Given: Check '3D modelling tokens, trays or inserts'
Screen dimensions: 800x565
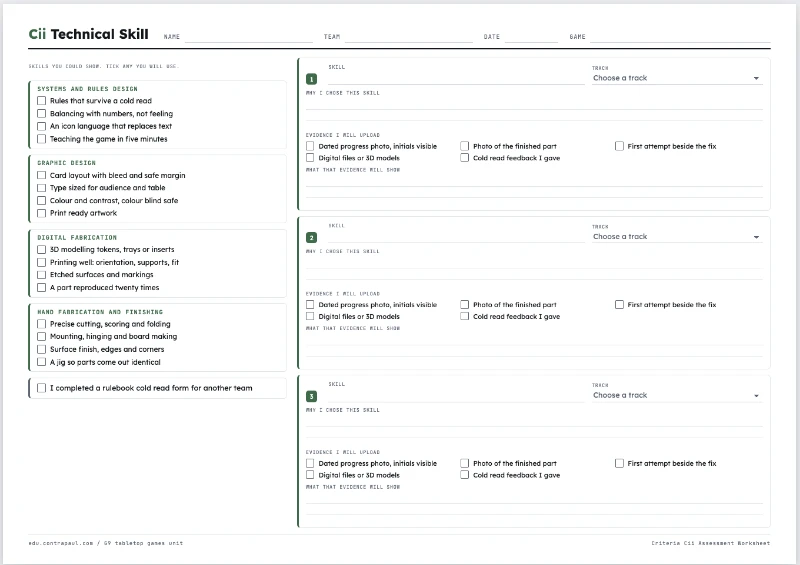Looking at the screenshot, I should 41,250.
